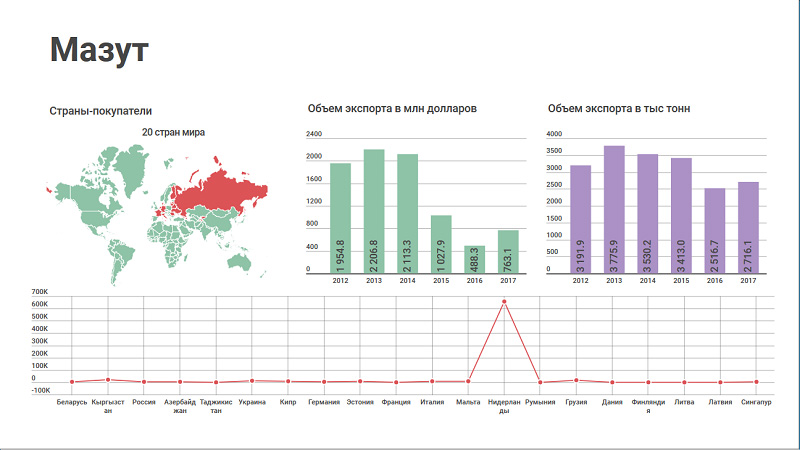Click the 2014 purple bar labeled 3 530.2
800x450 pixels.
tap(648, 214)
